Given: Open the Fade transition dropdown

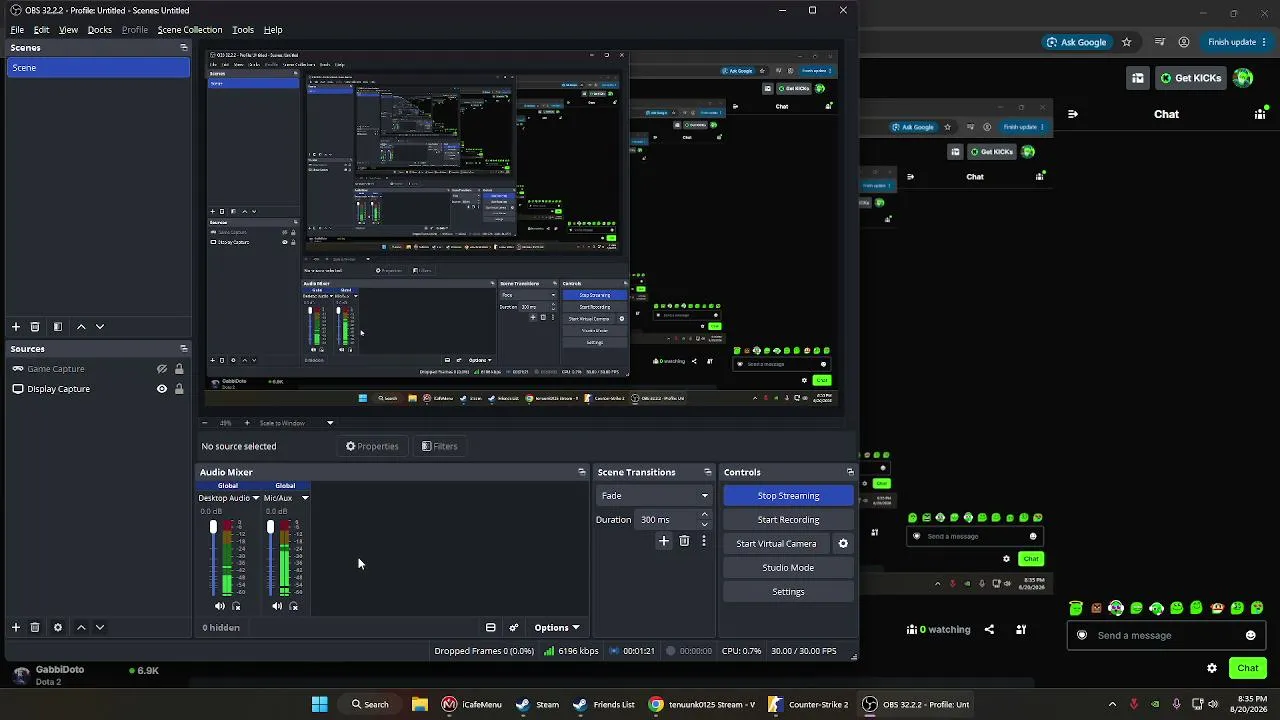Looking at the screenshot, I should [x=654, y=496].
